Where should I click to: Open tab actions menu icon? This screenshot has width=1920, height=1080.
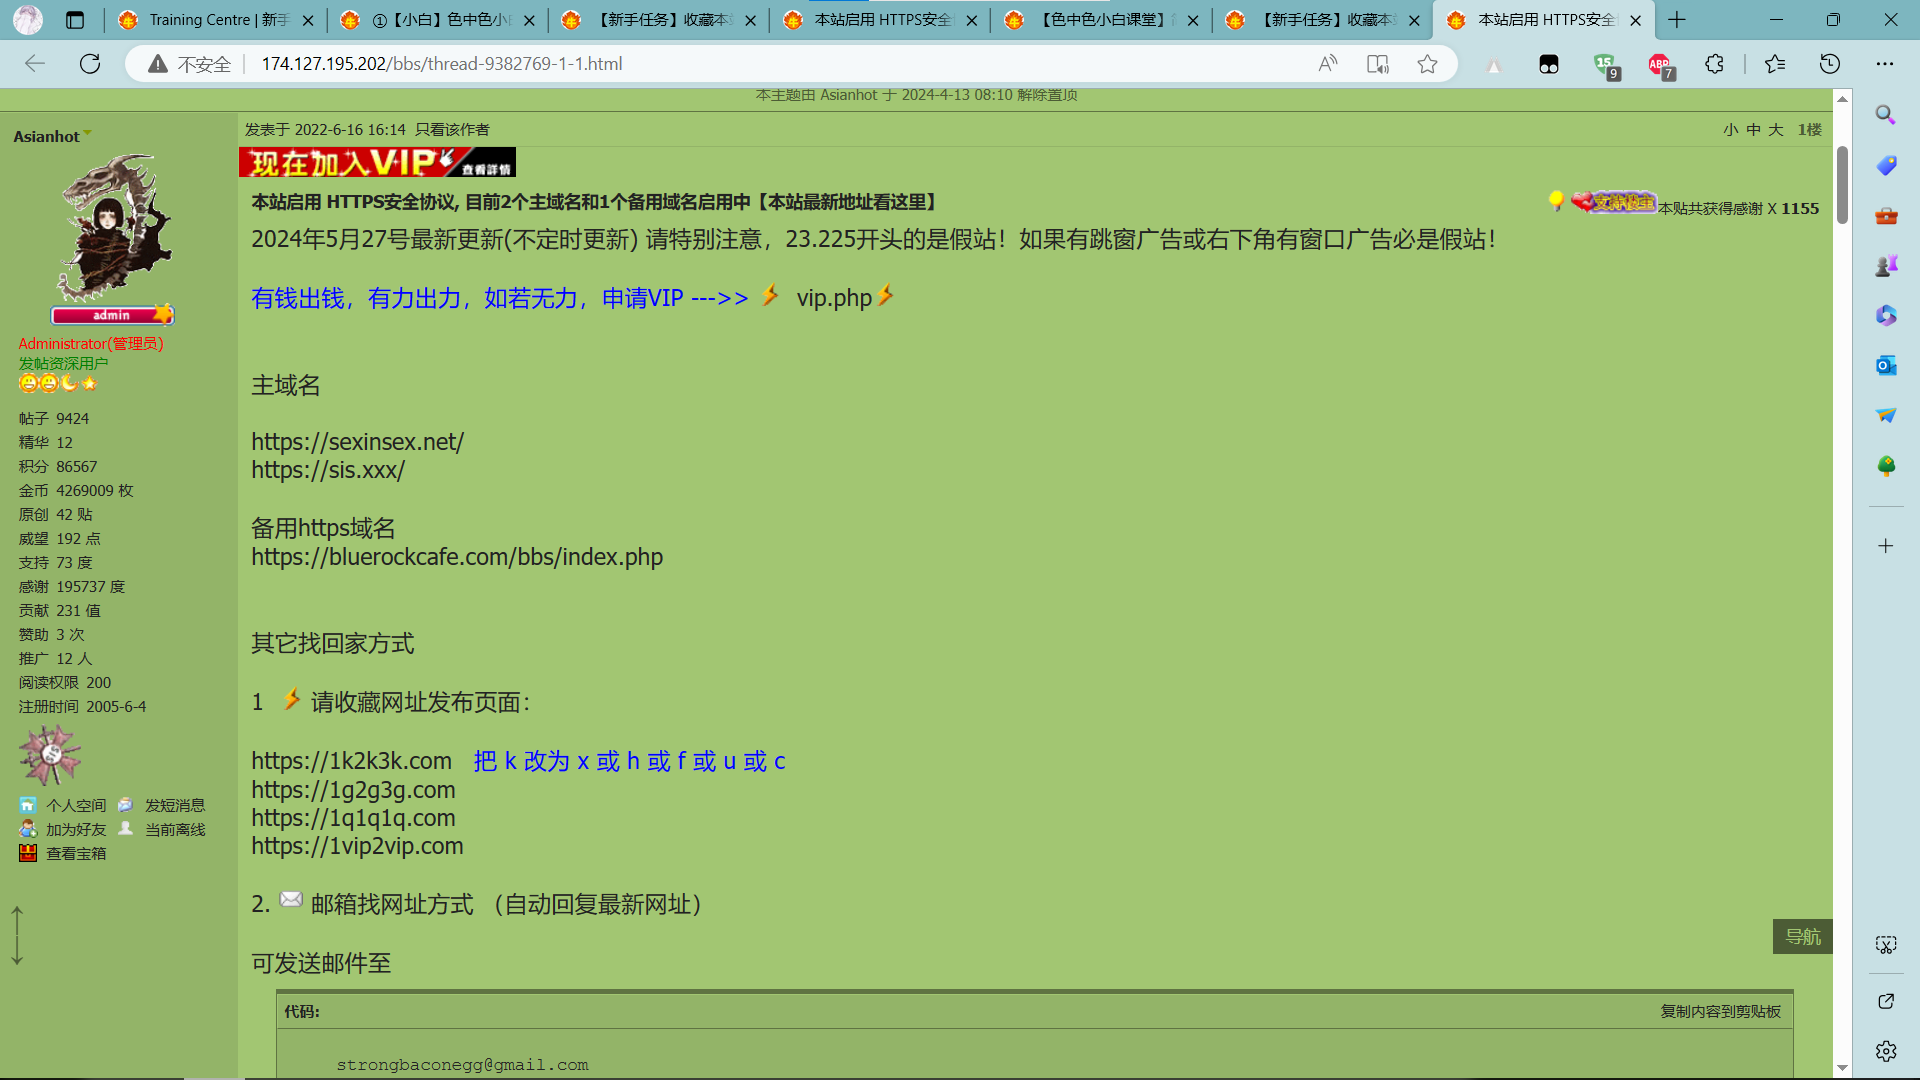75,20
